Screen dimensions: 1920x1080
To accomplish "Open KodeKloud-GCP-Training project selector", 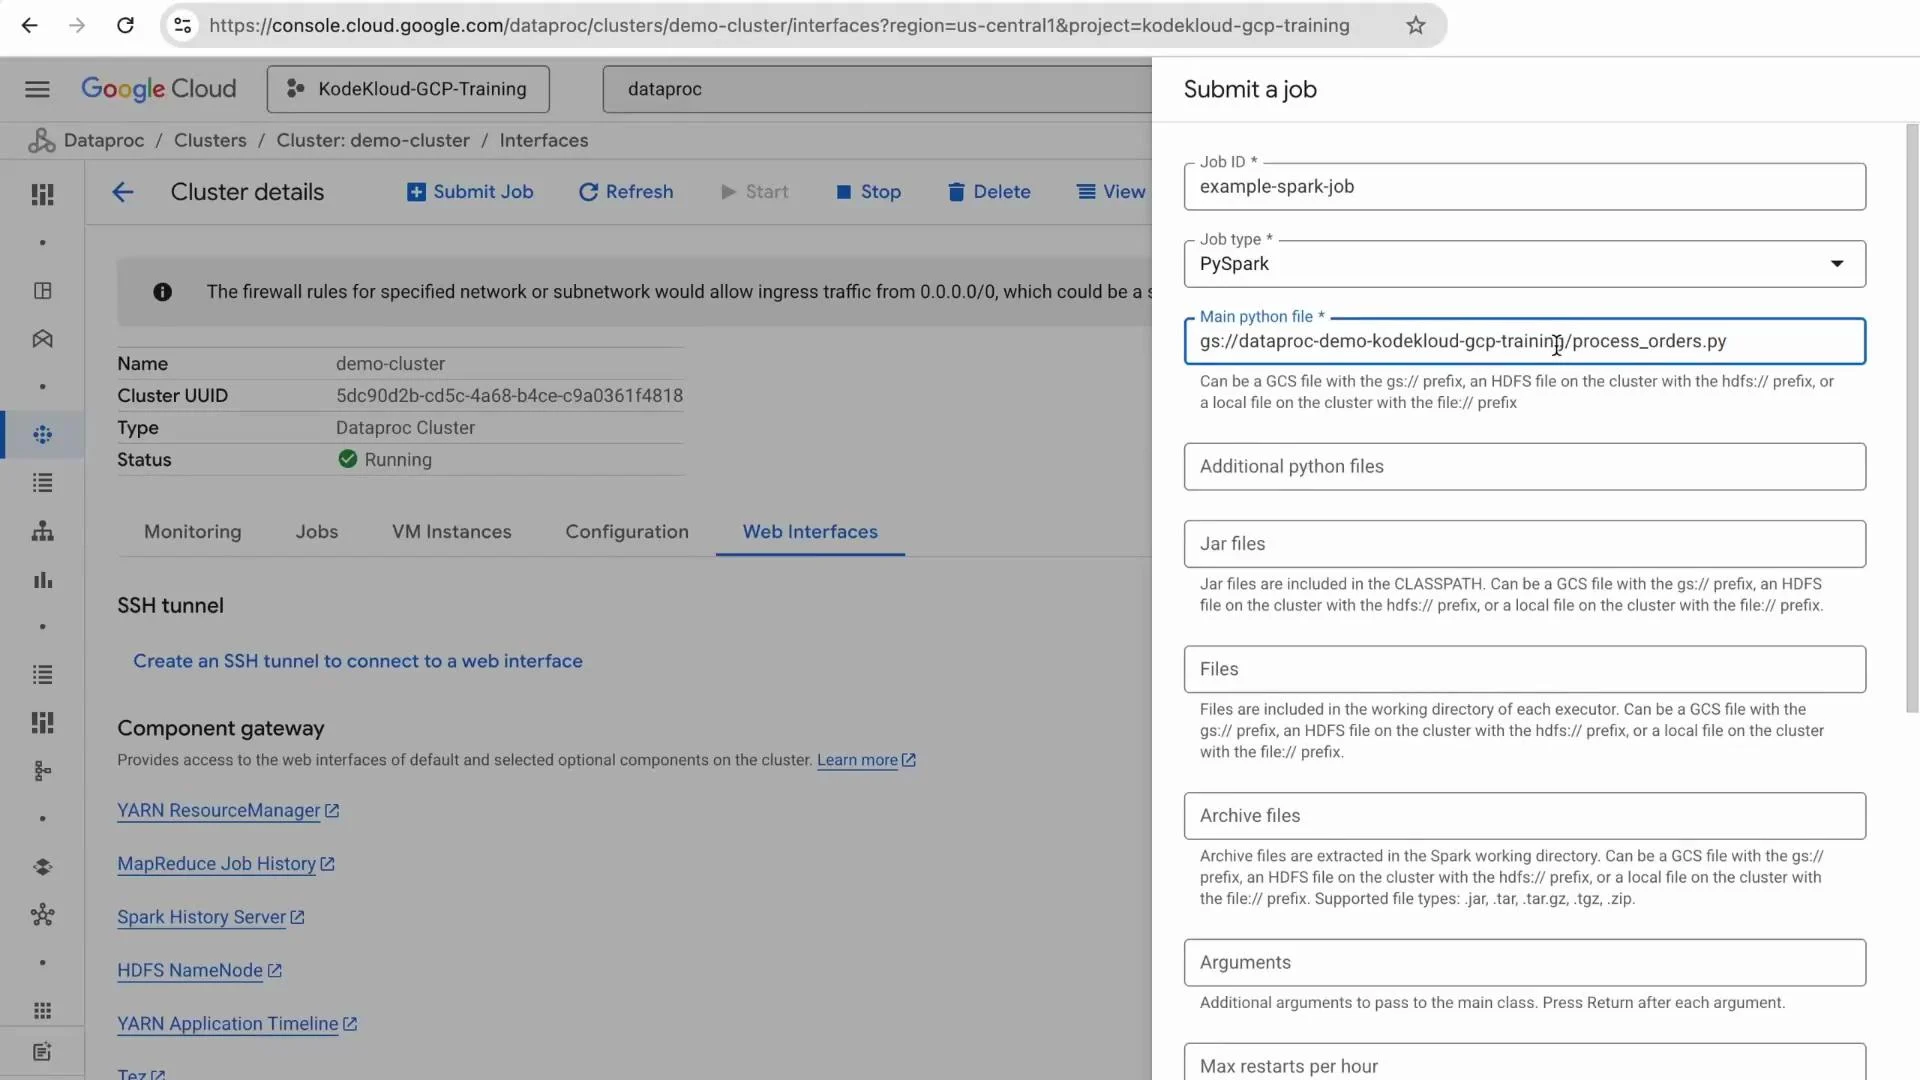I will (408, 89).
